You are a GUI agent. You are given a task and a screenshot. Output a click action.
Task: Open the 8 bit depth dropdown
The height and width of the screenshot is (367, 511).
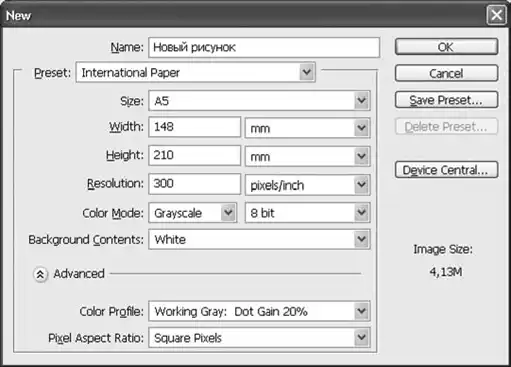pos(307,213)
